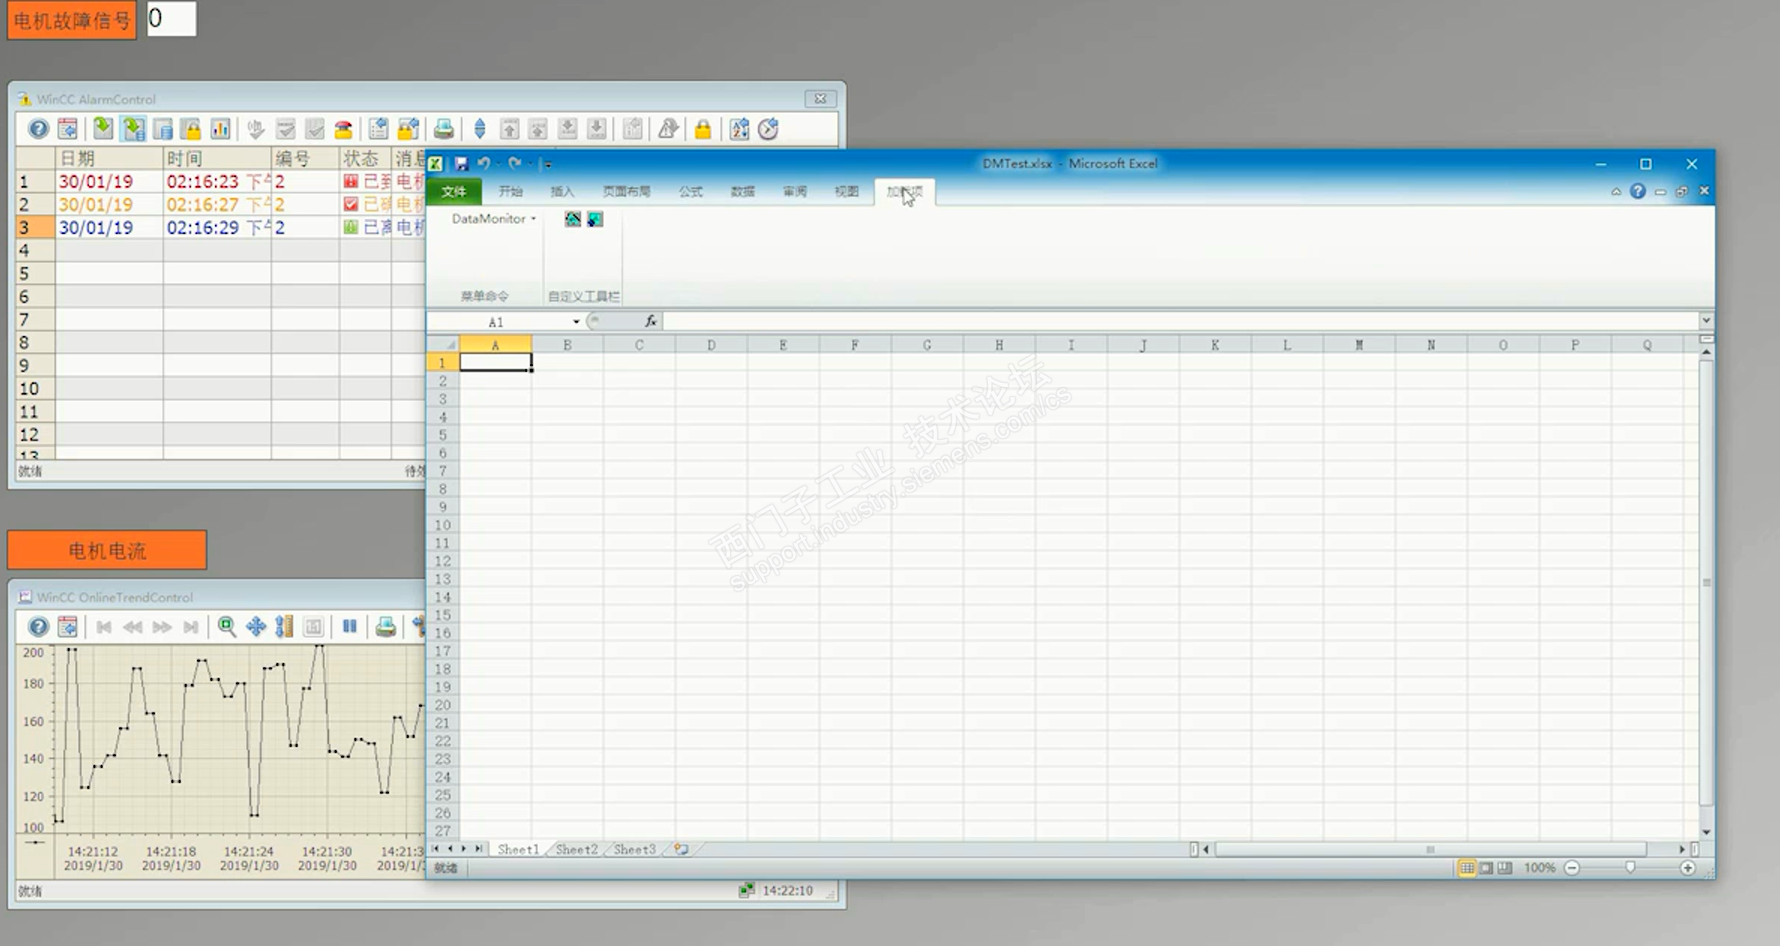Switch to the 插入 ribbon tab
This screenshot has height=946, width=1780.
click(562, 191)
